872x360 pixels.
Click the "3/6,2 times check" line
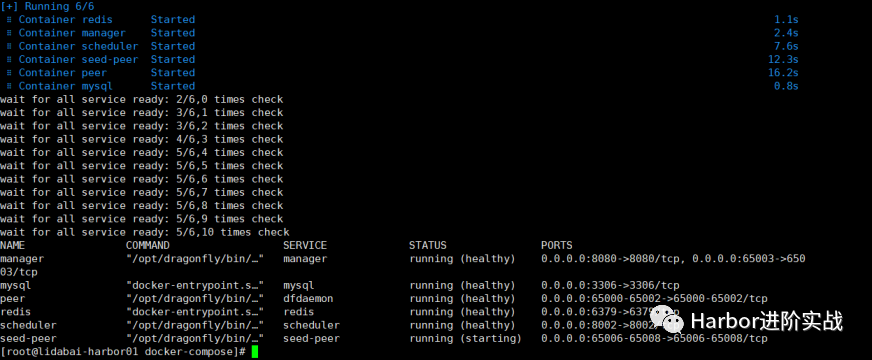pos(142,126)
